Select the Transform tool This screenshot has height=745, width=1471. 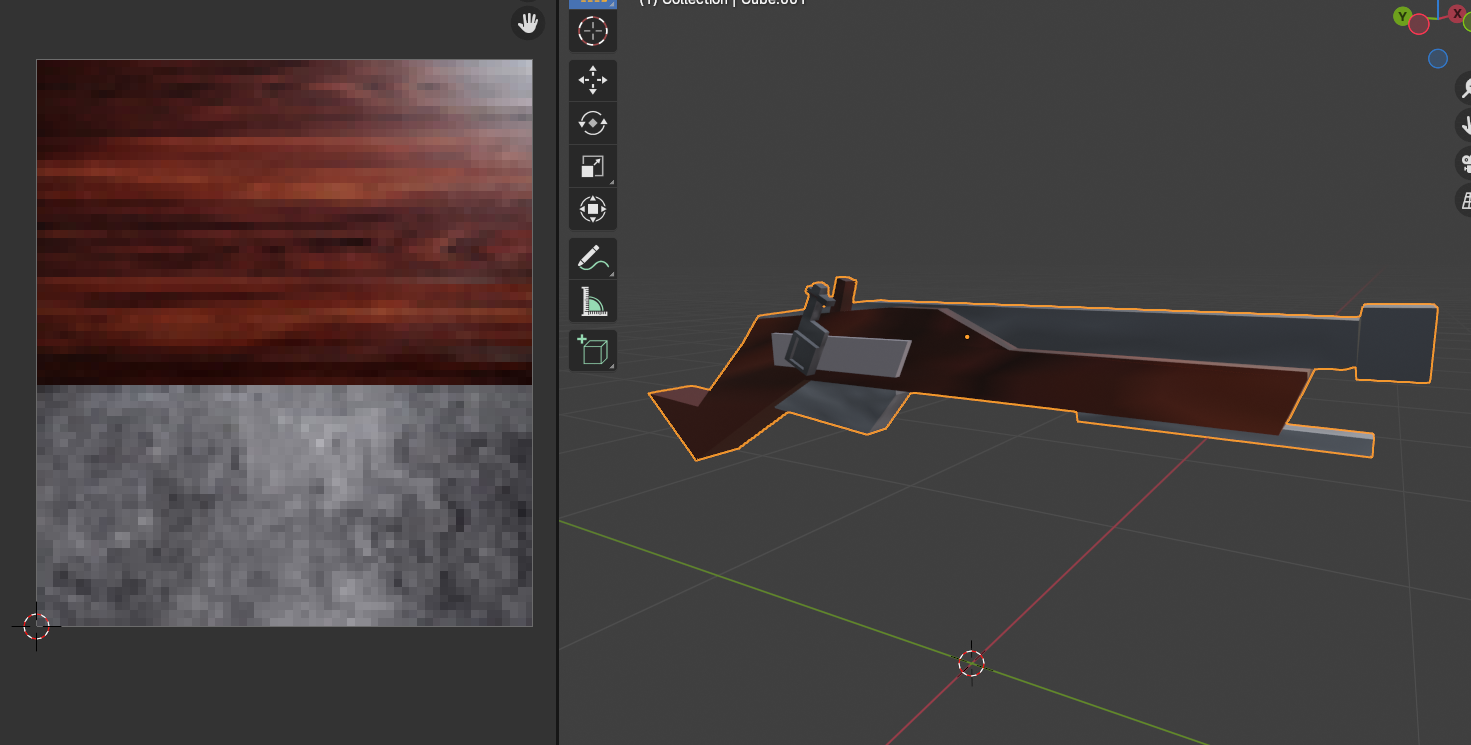click(593, 209)
